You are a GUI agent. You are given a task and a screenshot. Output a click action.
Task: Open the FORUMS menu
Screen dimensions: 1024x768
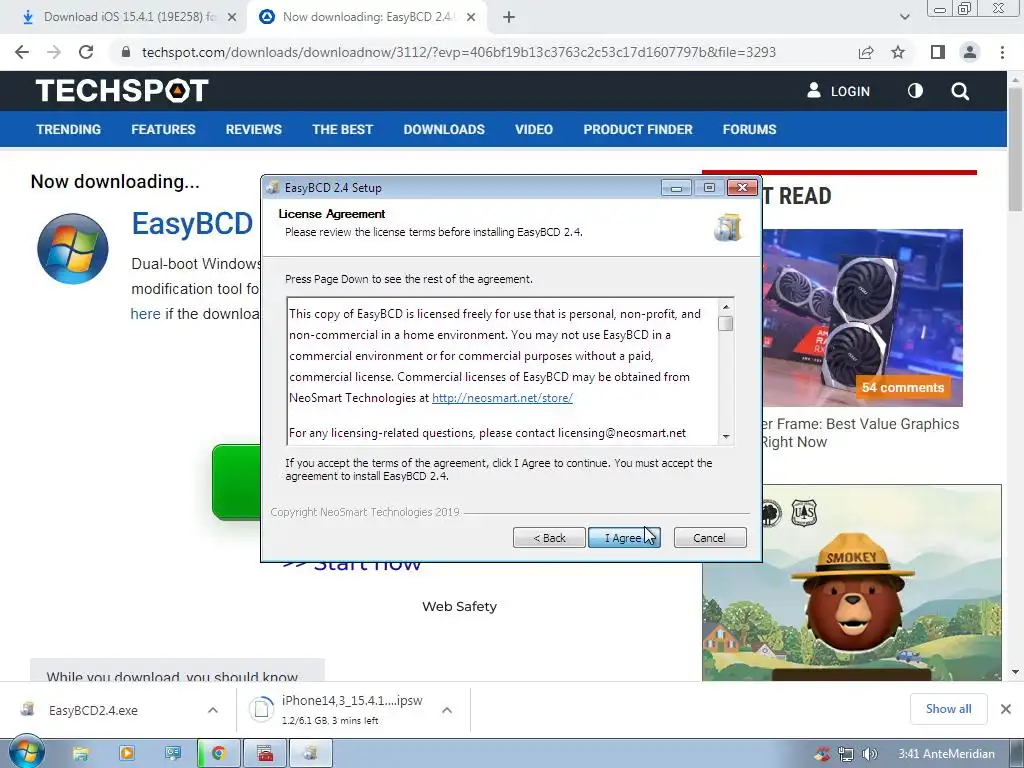coord(749,129)
